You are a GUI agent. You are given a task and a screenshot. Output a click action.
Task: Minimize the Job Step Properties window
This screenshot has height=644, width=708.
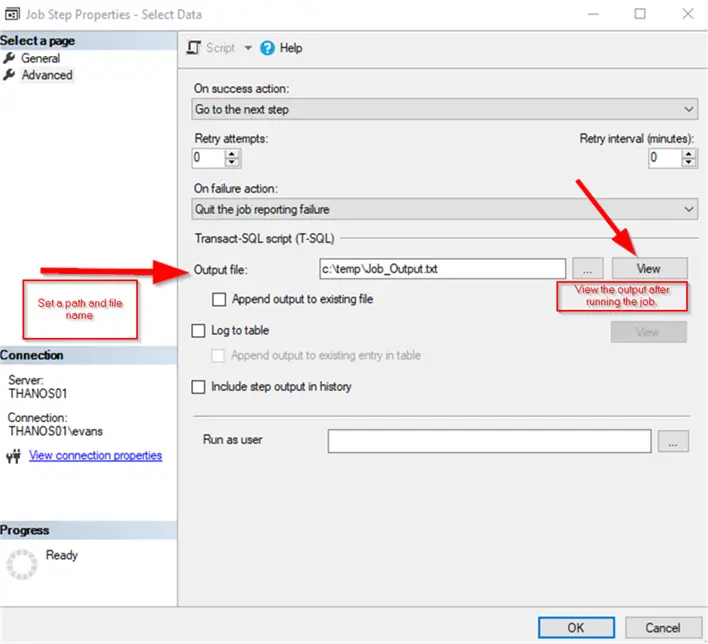pos(593,14)
